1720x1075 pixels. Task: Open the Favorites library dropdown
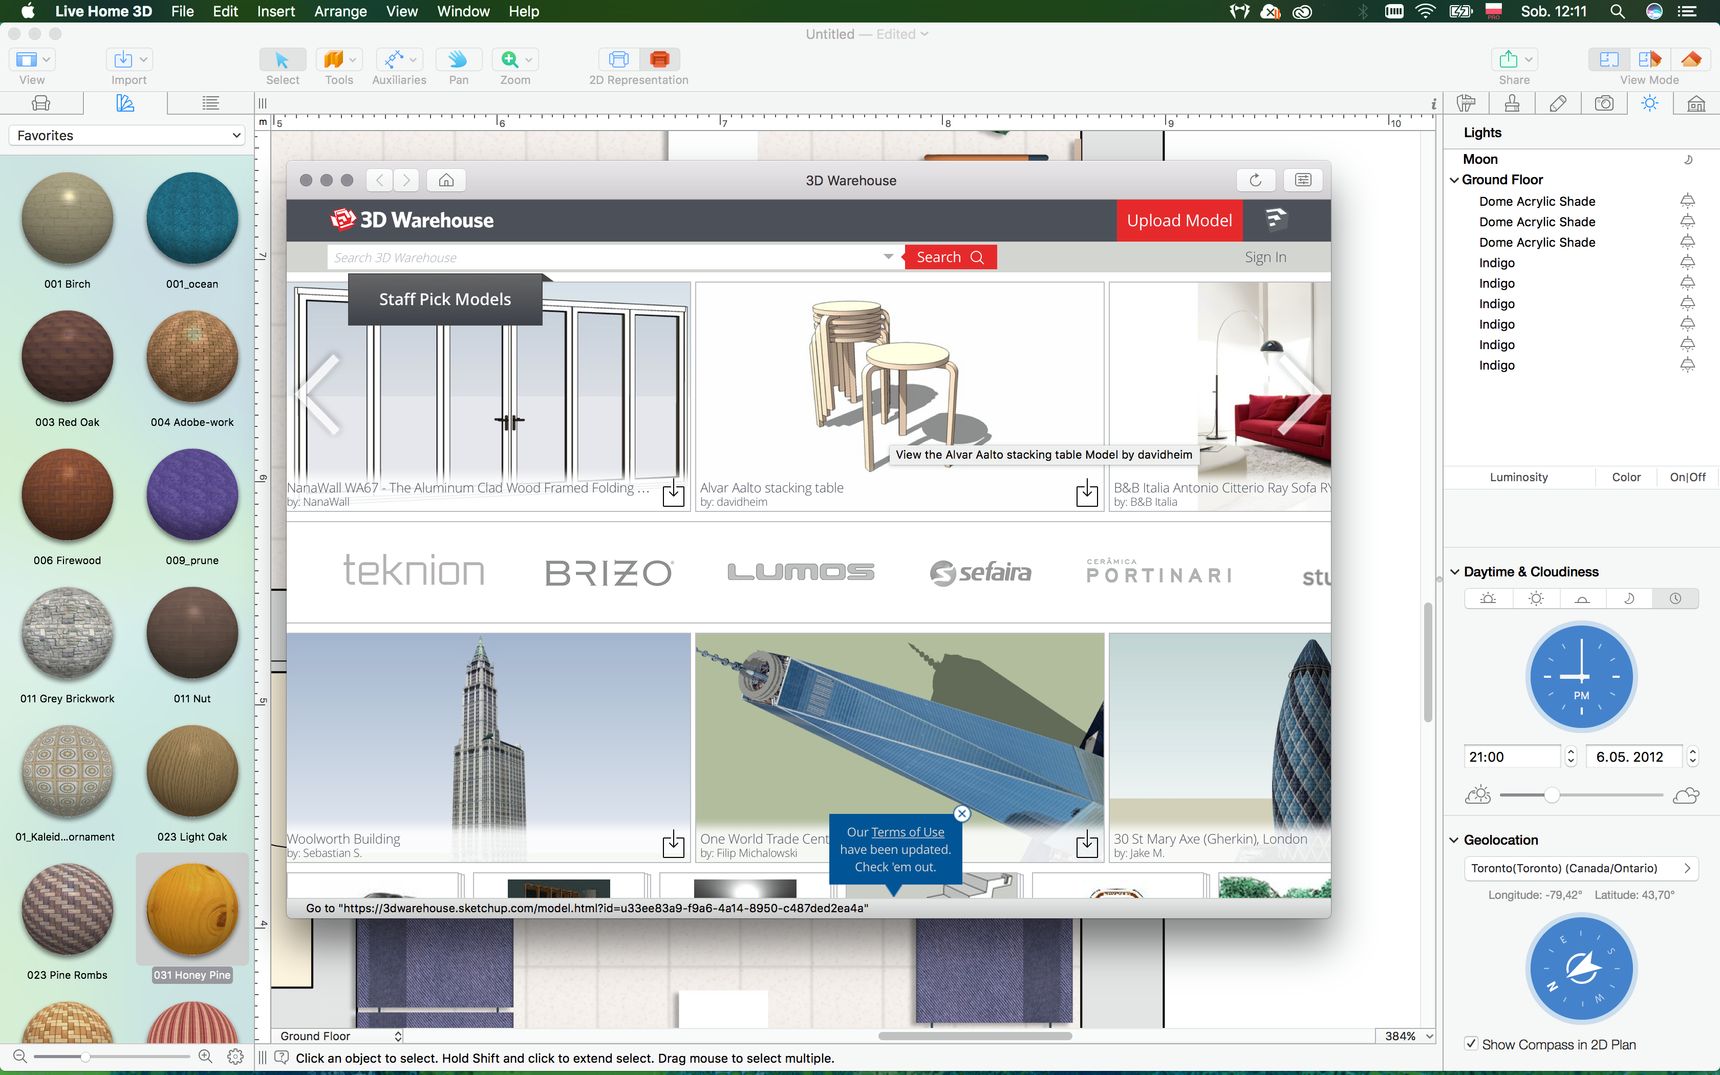click(x=127, y=135)
